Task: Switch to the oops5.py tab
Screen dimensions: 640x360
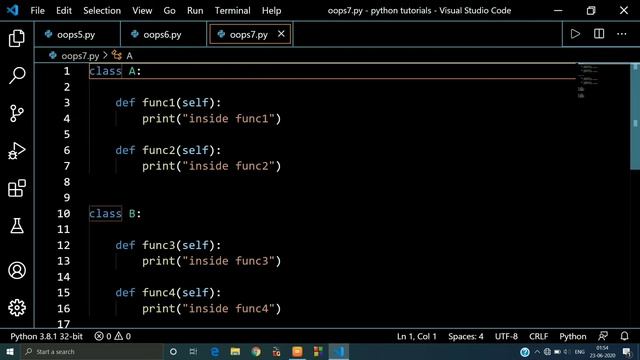Action: click(x=77, y=35)
